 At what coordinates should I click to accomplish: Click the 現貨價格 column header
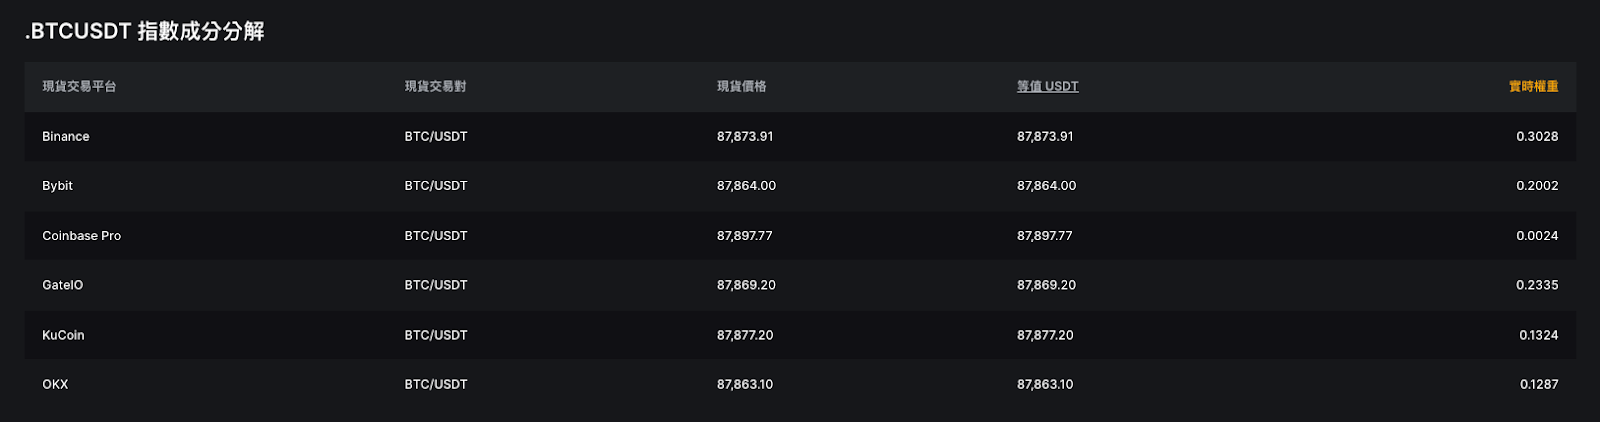pos(741,87)
